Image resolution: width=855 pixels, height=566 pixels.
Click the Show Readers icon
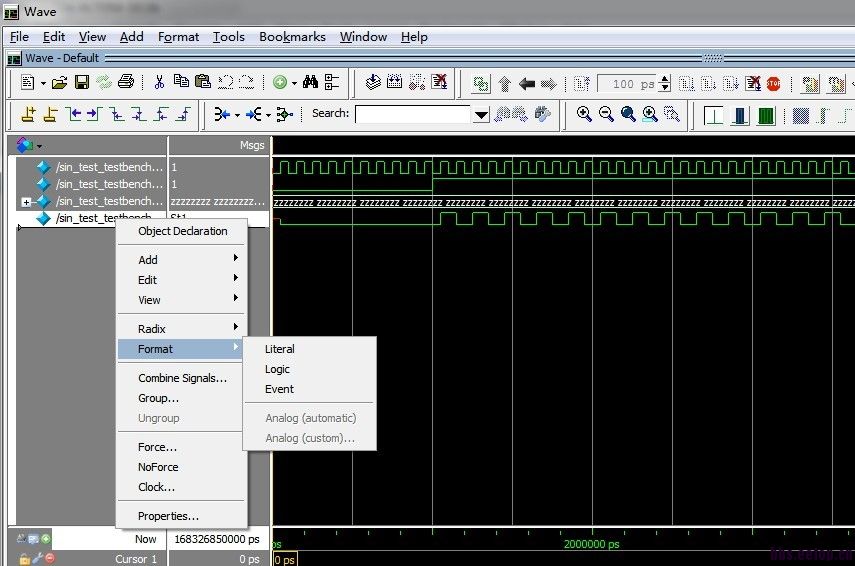pos(254,114)
